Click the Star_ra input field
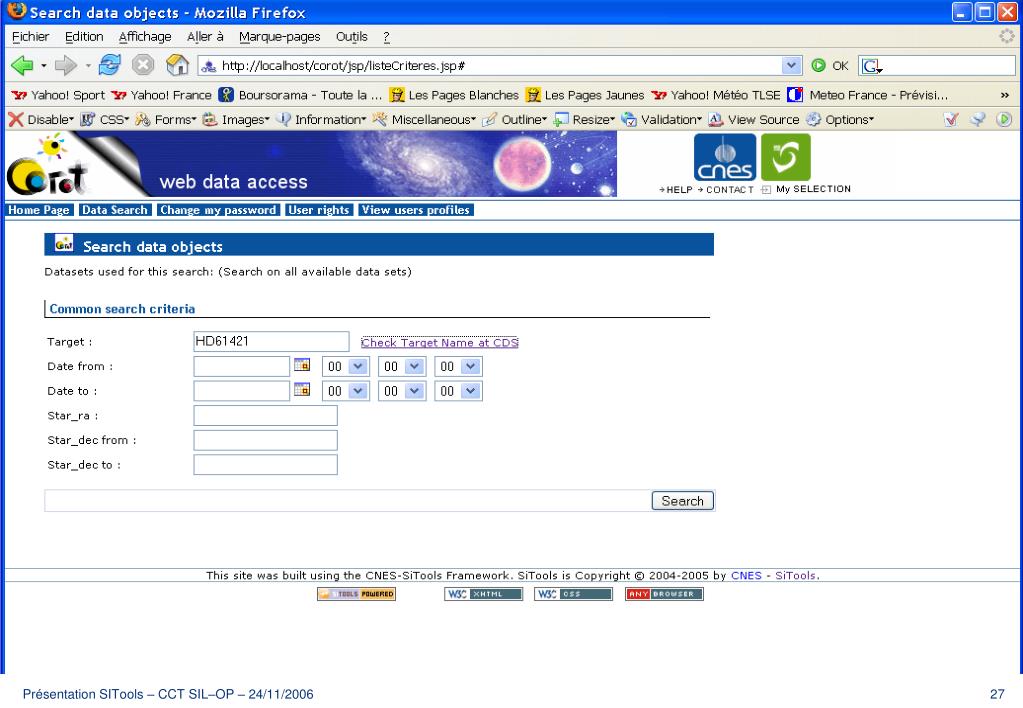This screenshot has height=708, width=1023. point(266,416)
